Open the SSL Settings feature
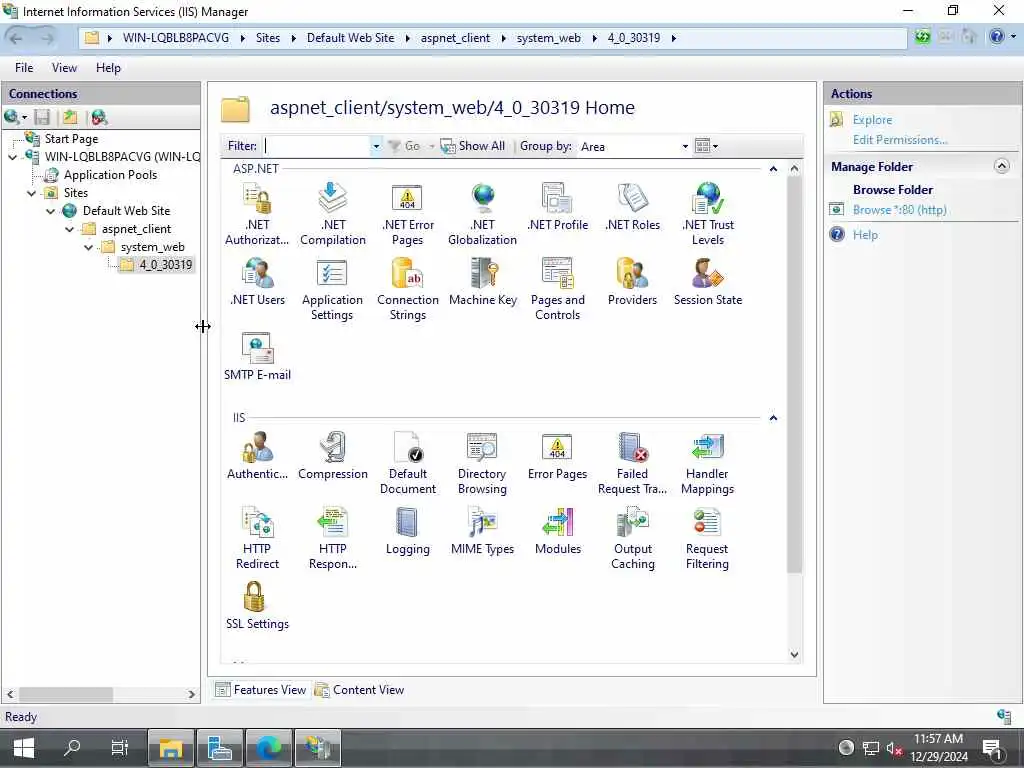Screen dimensions: 1024x768 [x=257, y=607]
